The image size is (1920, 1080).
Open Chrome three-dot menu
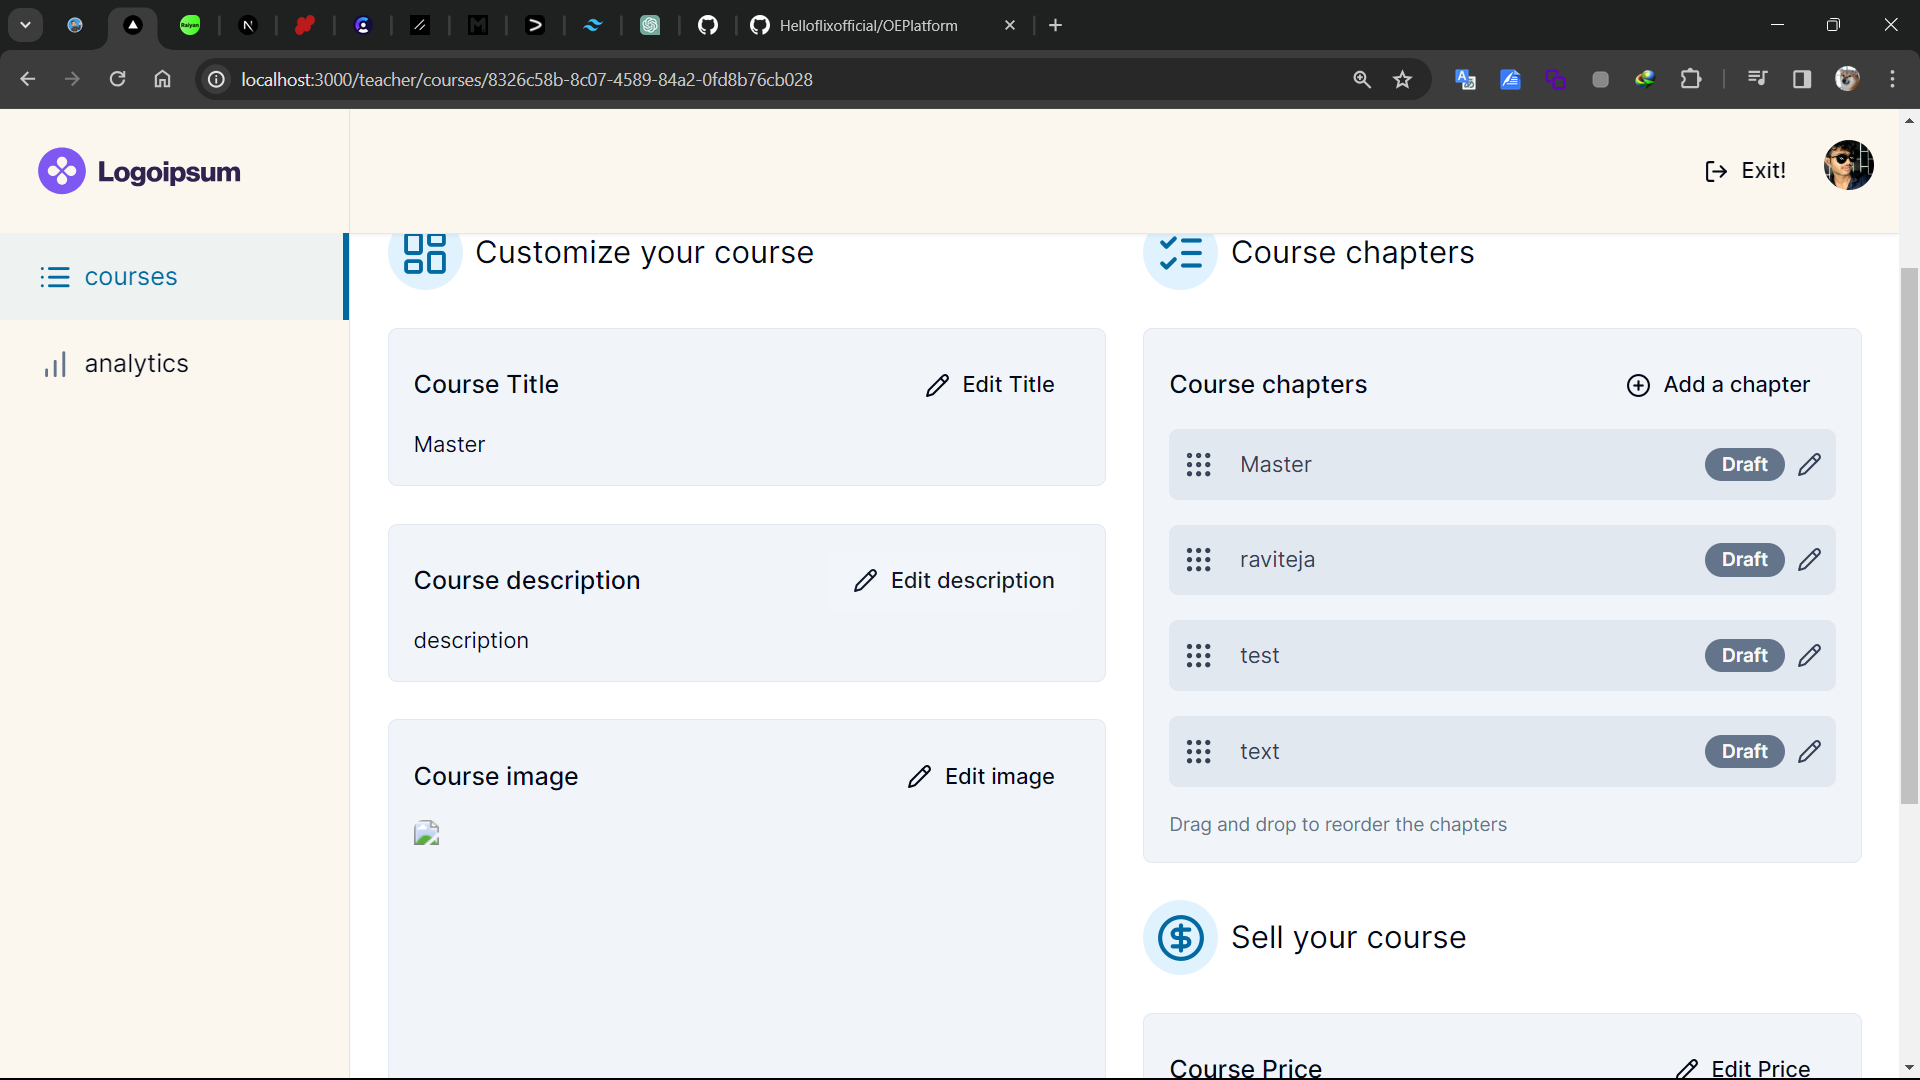[1892, 79]
